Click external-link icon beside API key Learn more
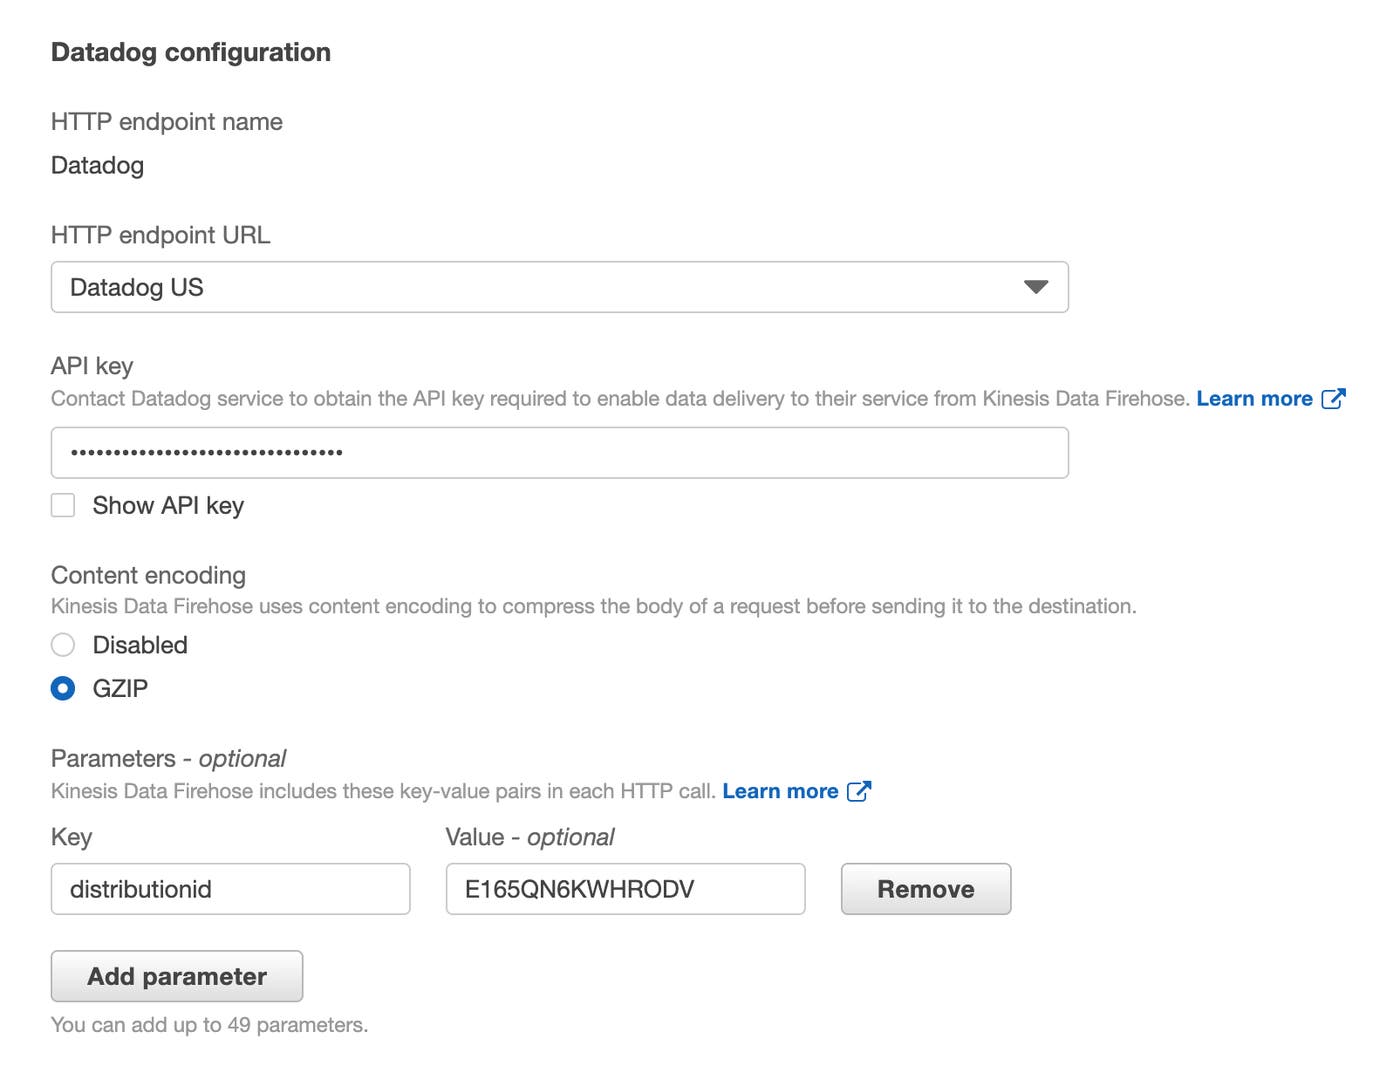Image resolution: width=1400 pixels, height=1073 pixels. (x=1334, y=398)
